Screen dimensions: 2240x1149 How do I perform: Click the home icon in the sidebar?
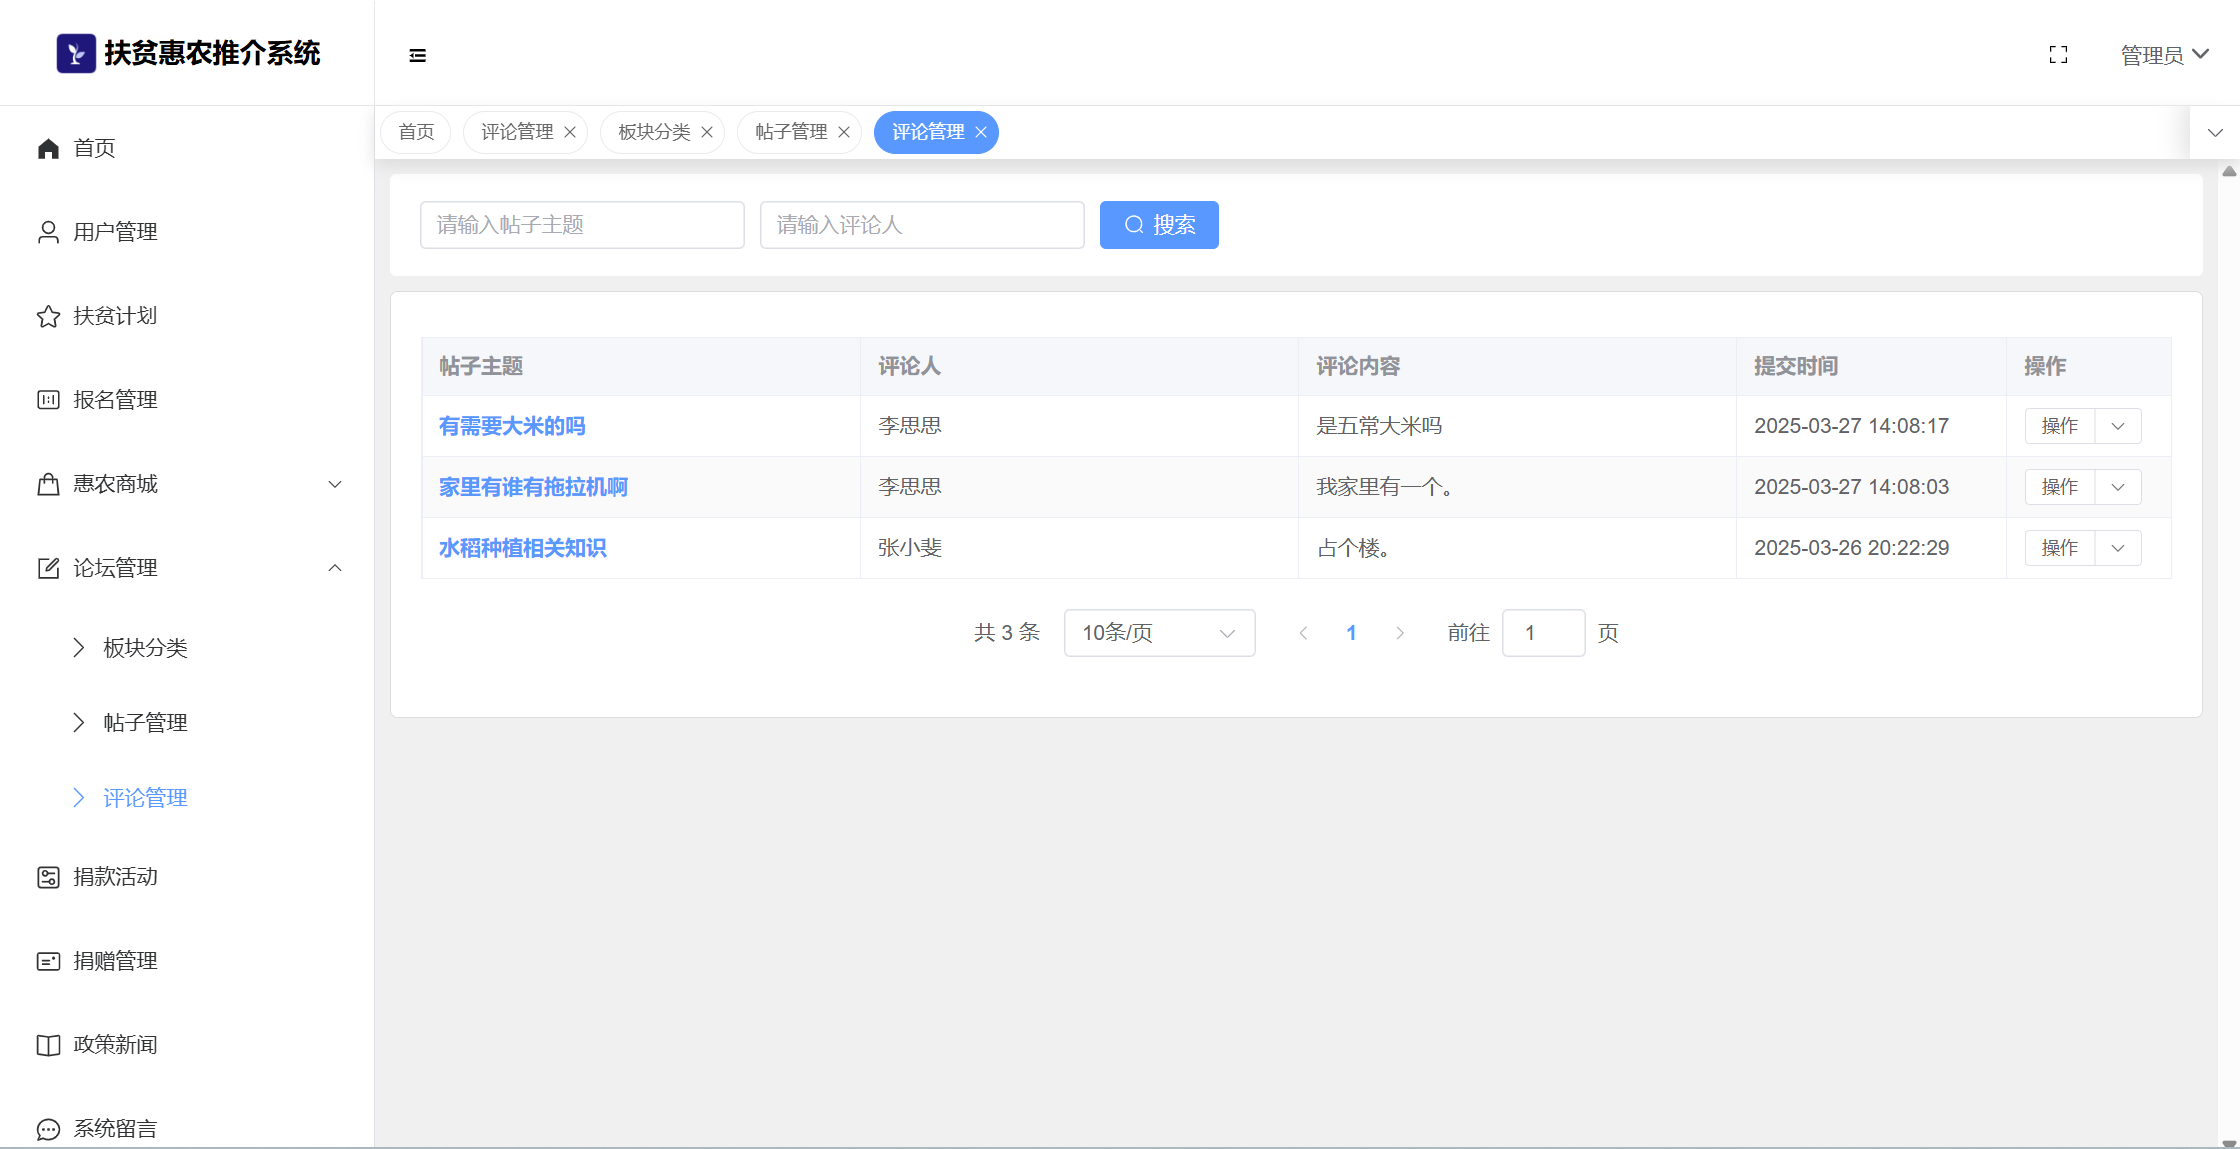pyautogui.click(x=48, y=148)
